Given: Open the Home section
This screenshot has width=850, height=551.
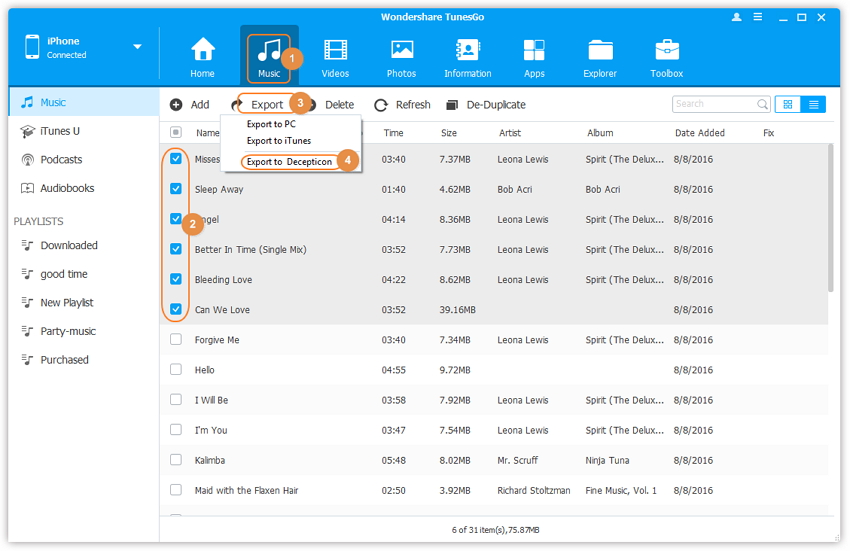Looking at the screenshot, I should coord(202,57).
